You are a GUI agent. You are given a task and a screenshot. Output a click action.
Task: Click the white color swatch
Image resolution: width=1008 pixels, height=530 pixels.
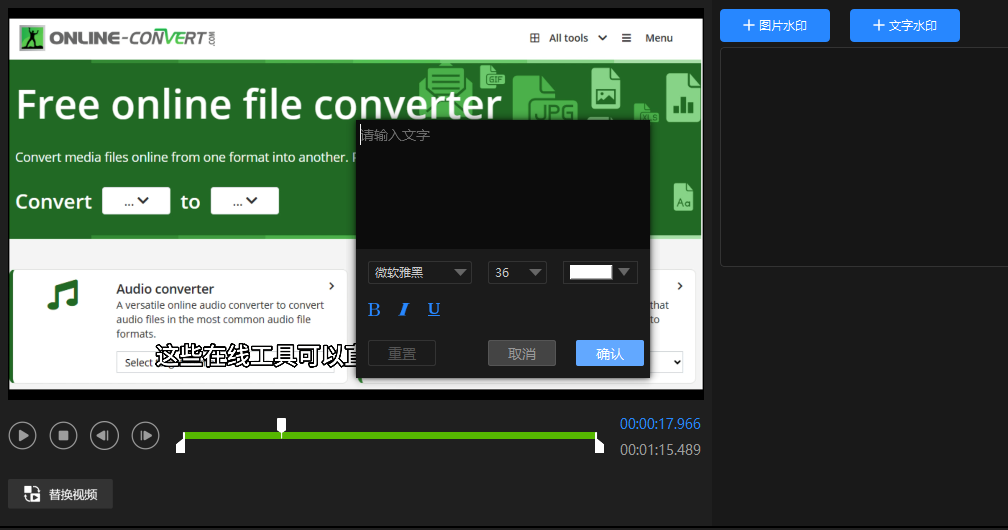tap(591, 272)
